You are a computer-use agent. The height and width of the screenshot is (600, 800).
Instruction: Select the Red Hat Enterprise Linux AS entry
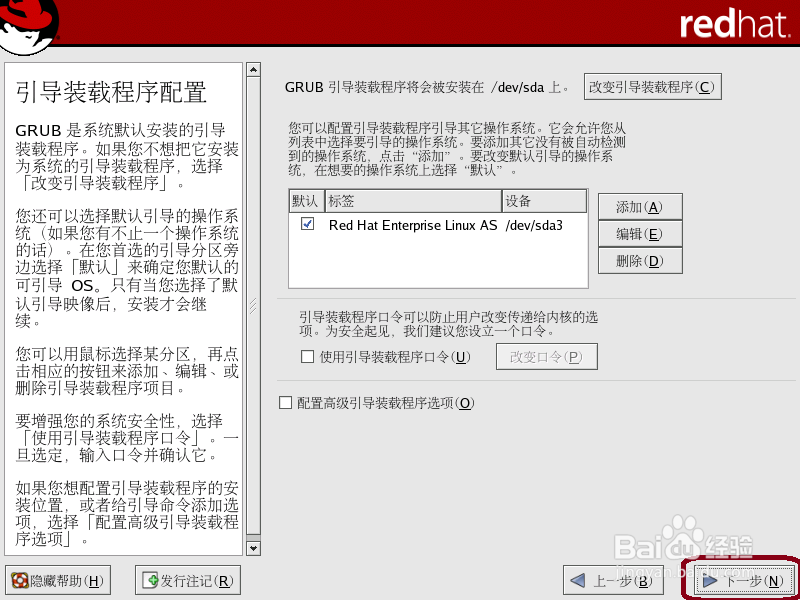coord(413,225)
